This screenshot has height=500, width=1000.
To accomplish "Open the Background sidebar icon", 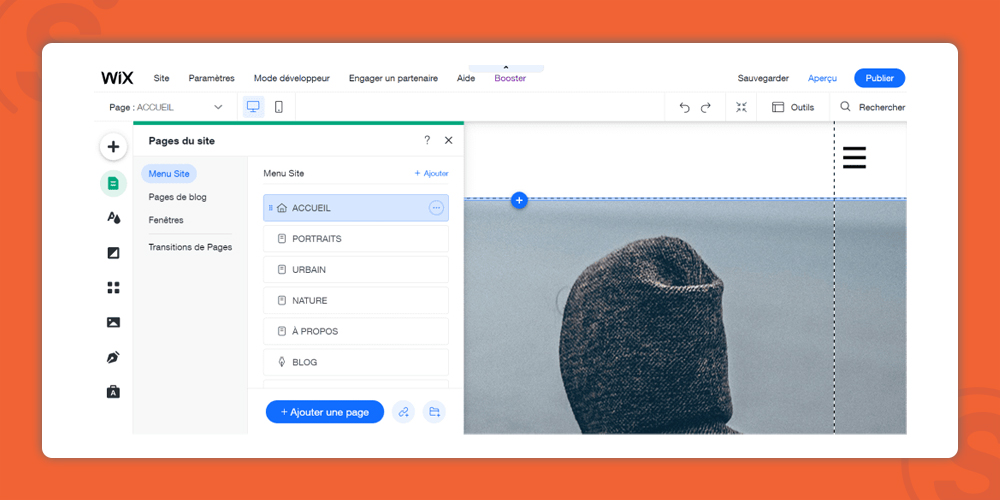I will 114,253.
